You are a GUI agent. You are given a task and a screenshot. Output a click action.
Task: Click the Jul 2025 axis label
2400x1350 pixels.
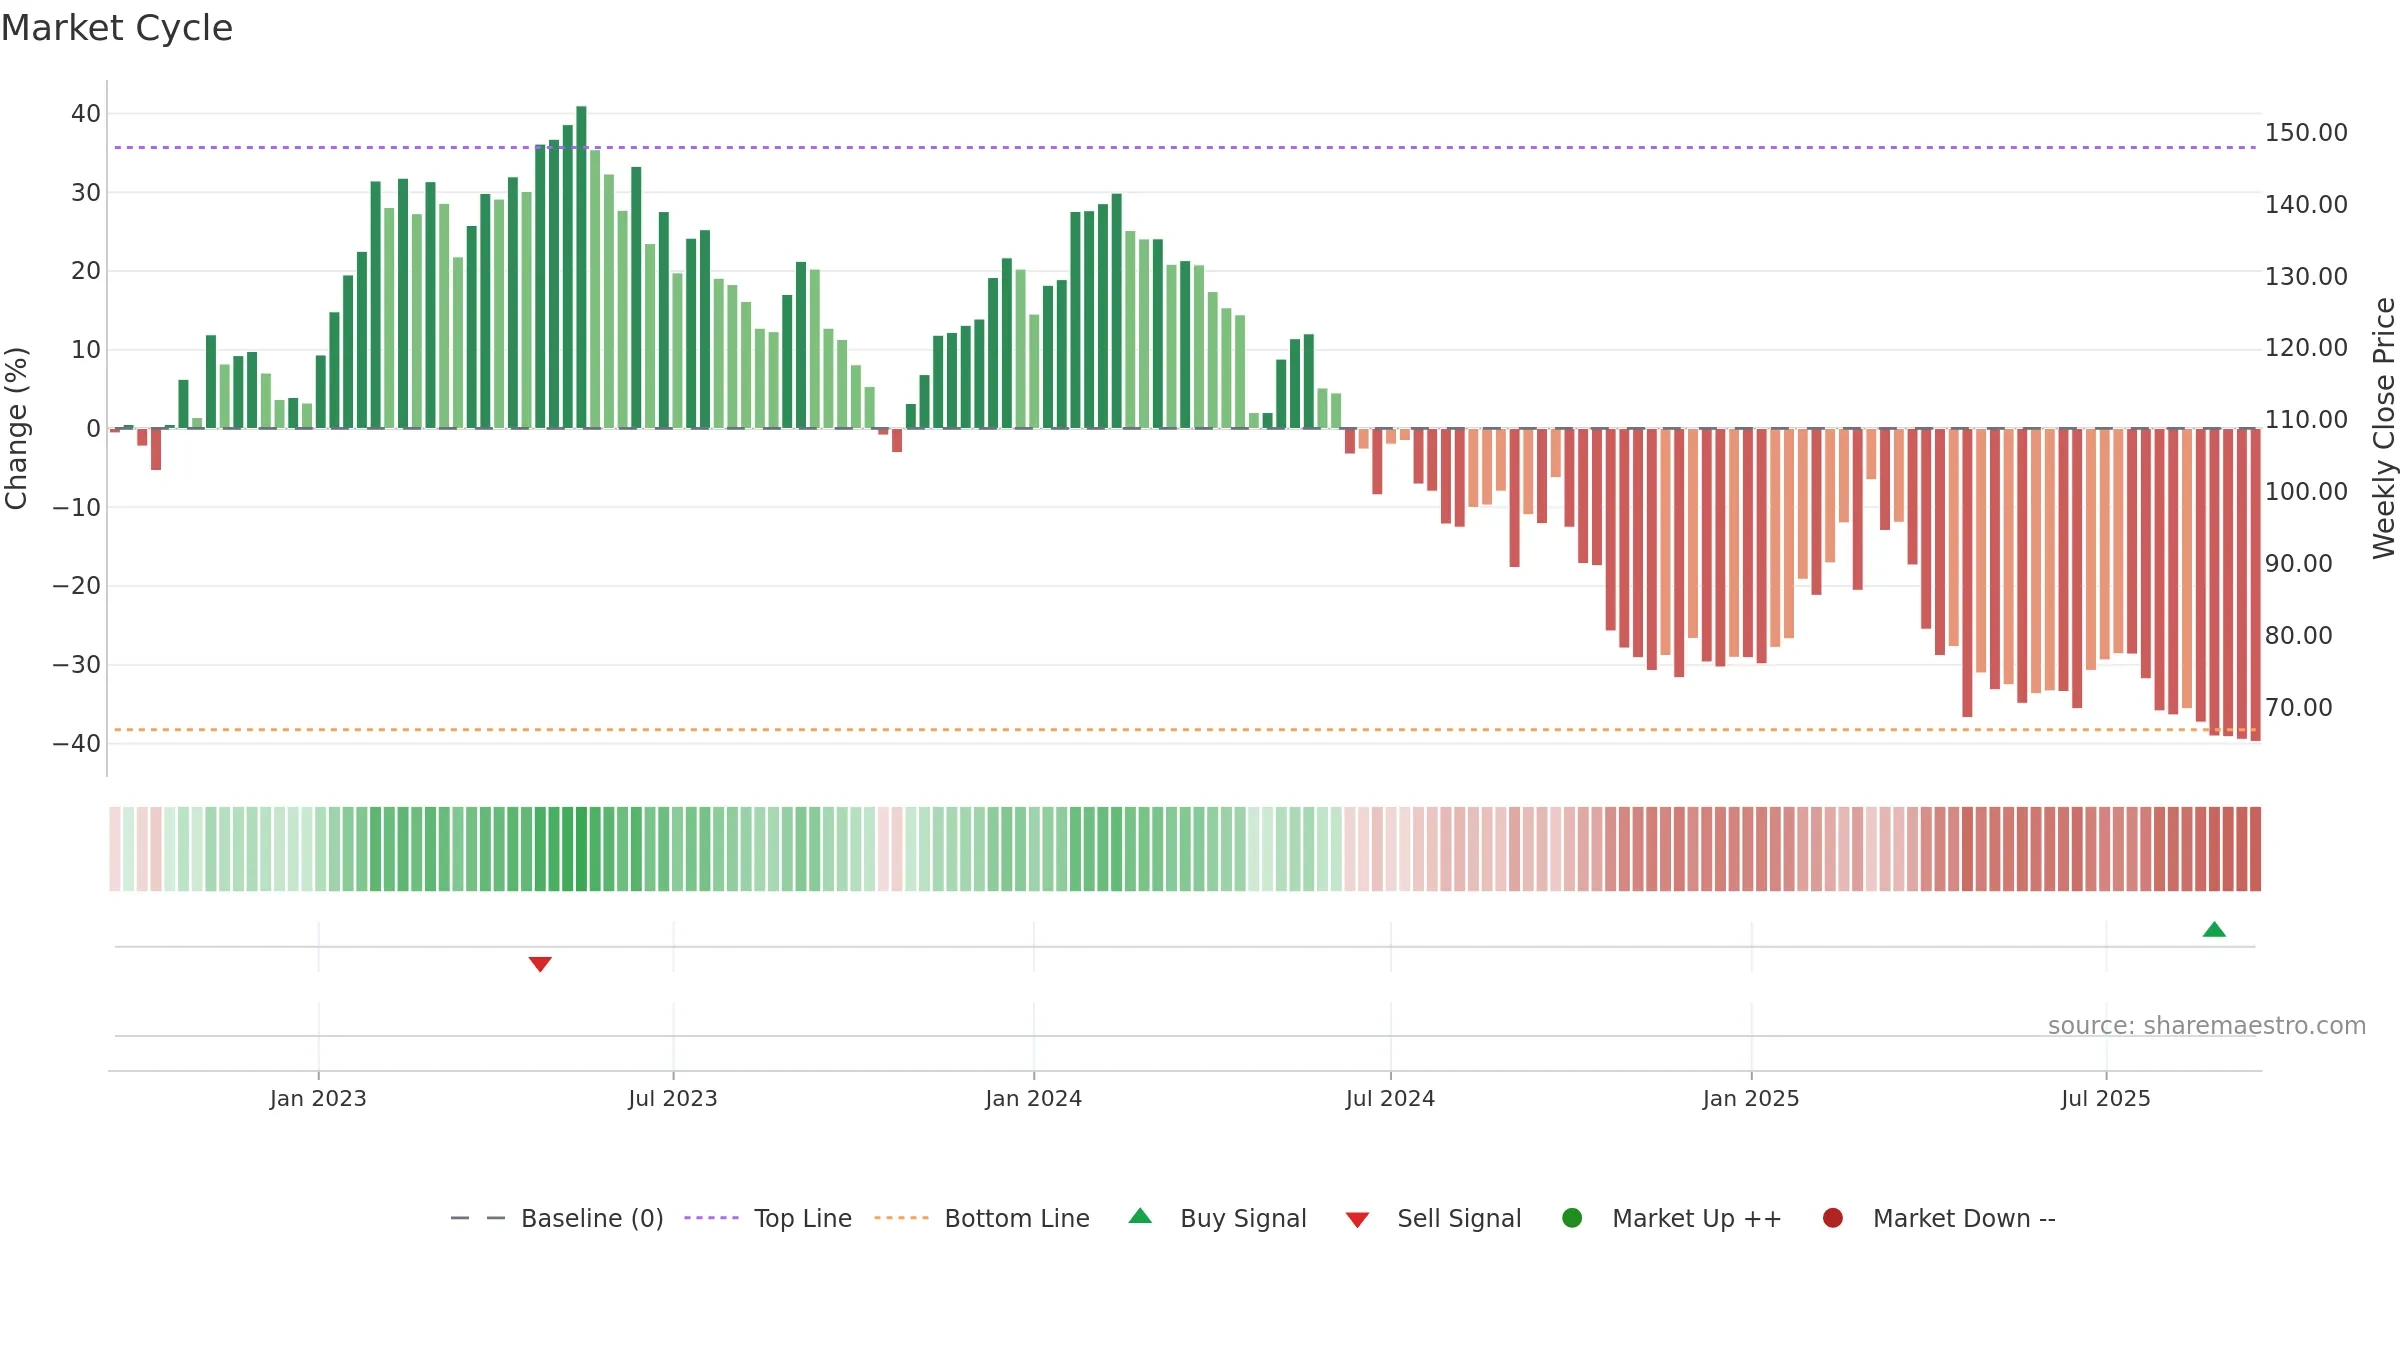pyautogui.click(x=2106, y=1098)
